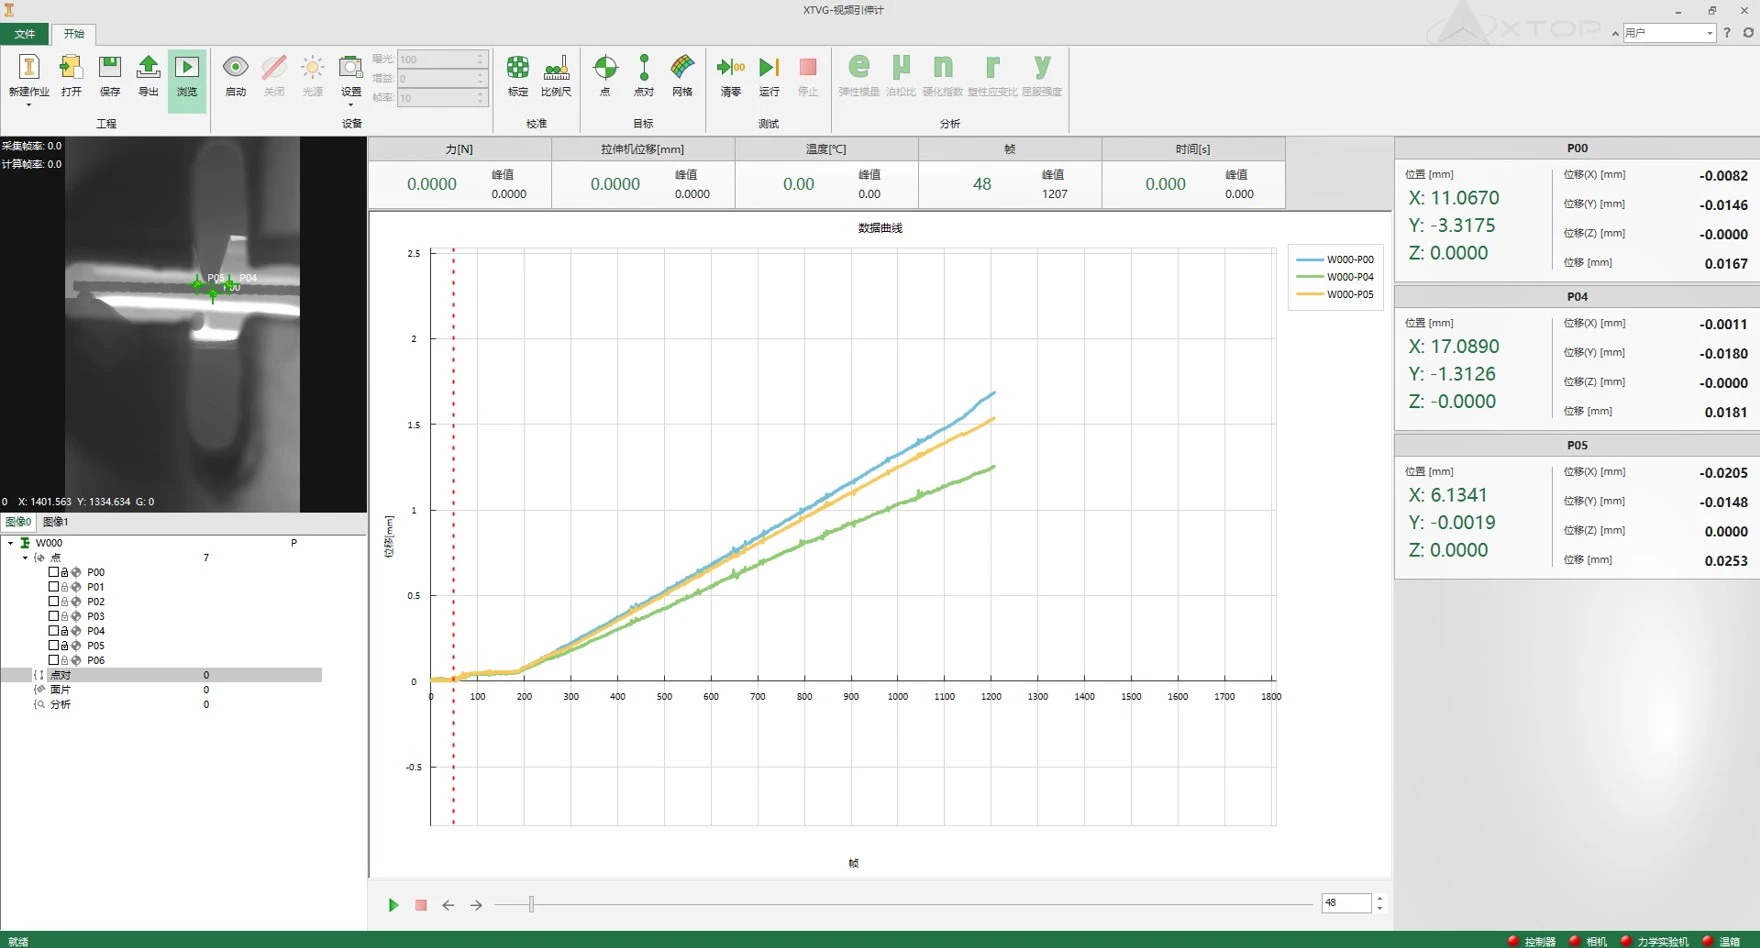1760x948 pixels.
Task: Start the device with 启动 eye icon
Action: 235,68
